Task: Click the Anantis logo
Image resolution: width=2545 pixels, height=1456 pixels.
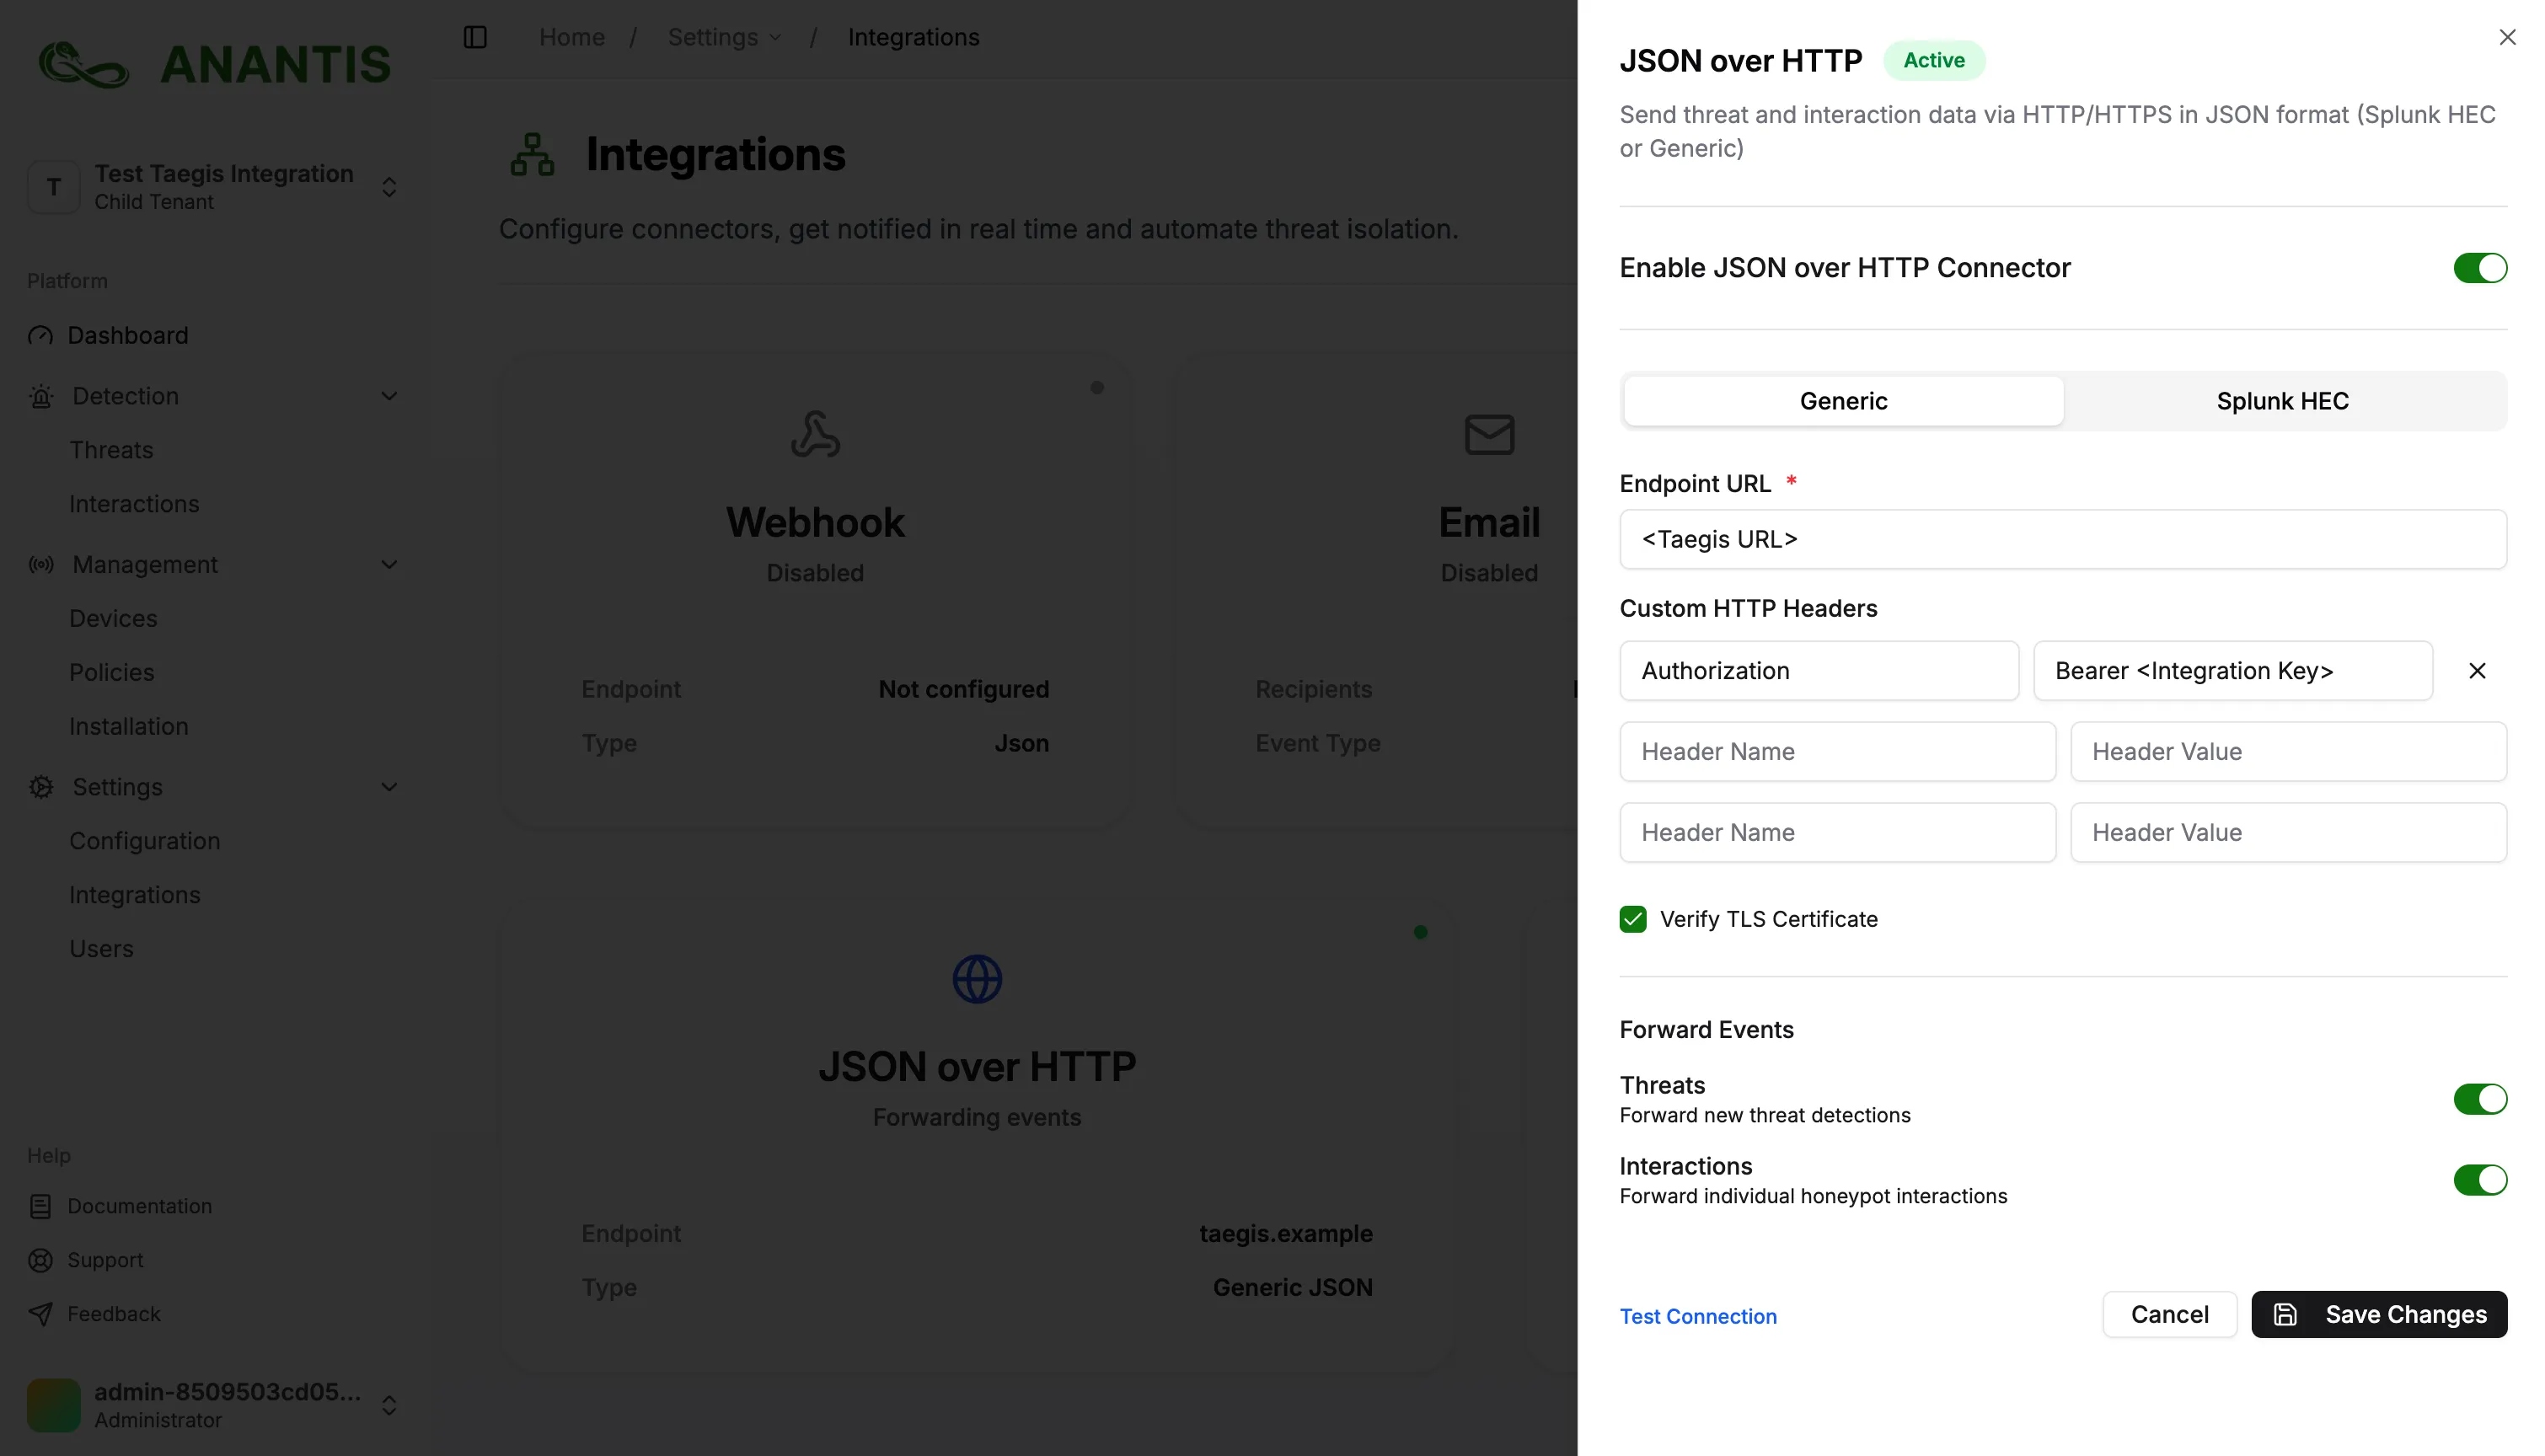Action: point(214,65)
